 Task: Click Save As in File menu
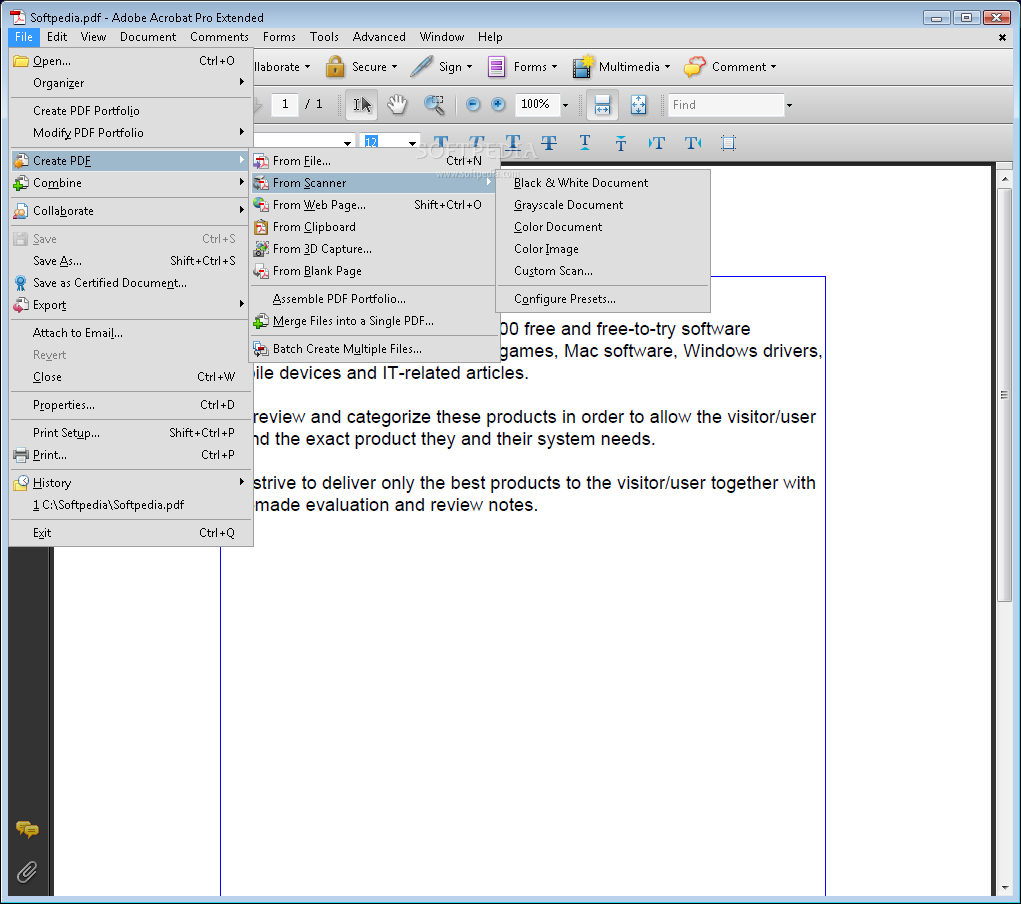(x=131, y=261)
